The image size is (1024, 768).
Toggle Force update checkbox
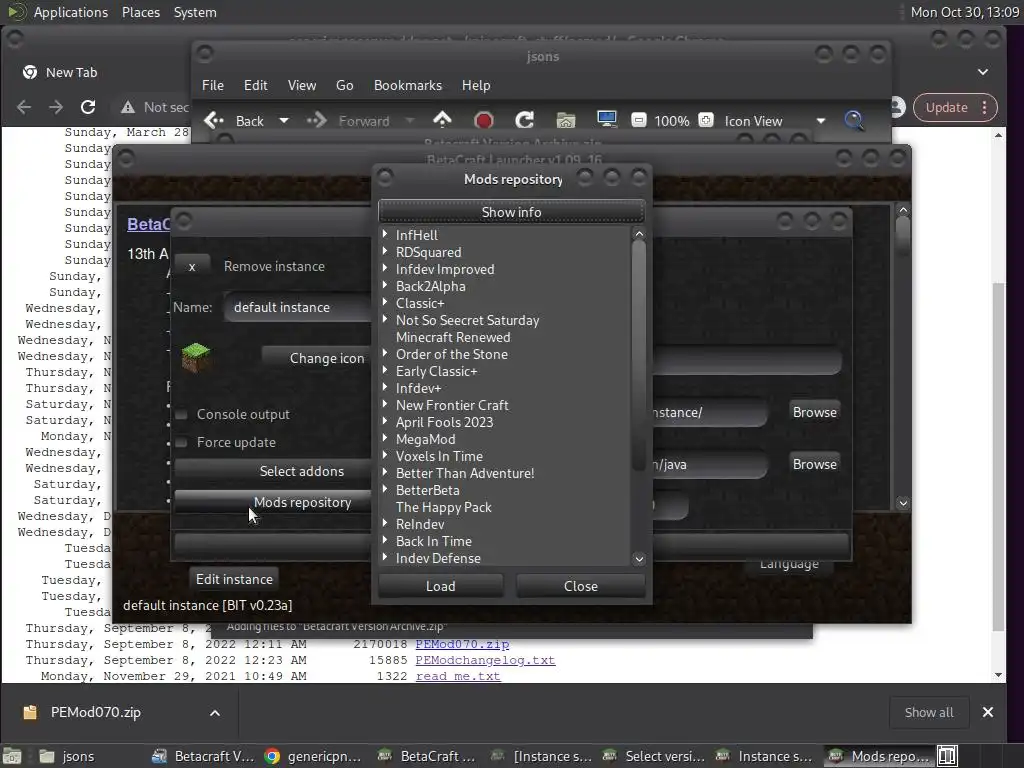point(182,443)
